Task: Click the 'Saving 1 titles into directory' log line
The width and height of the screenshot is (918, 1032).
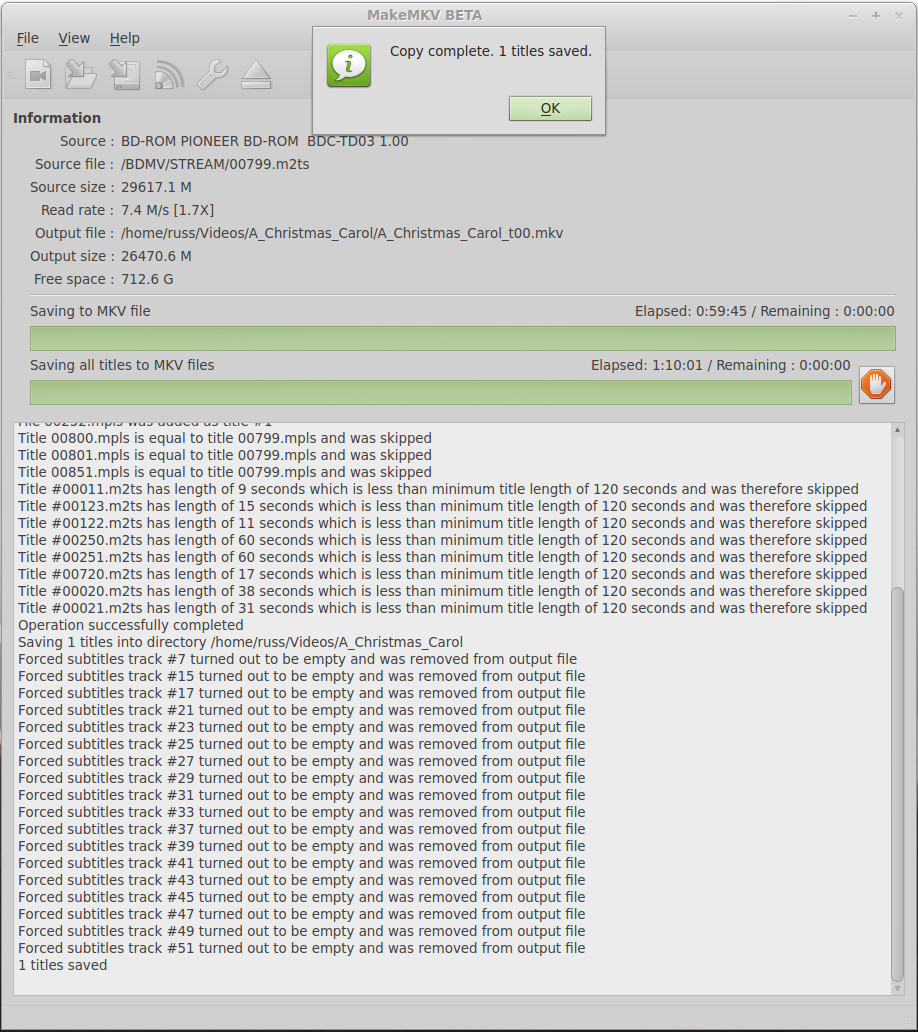Action: [240, 642]
